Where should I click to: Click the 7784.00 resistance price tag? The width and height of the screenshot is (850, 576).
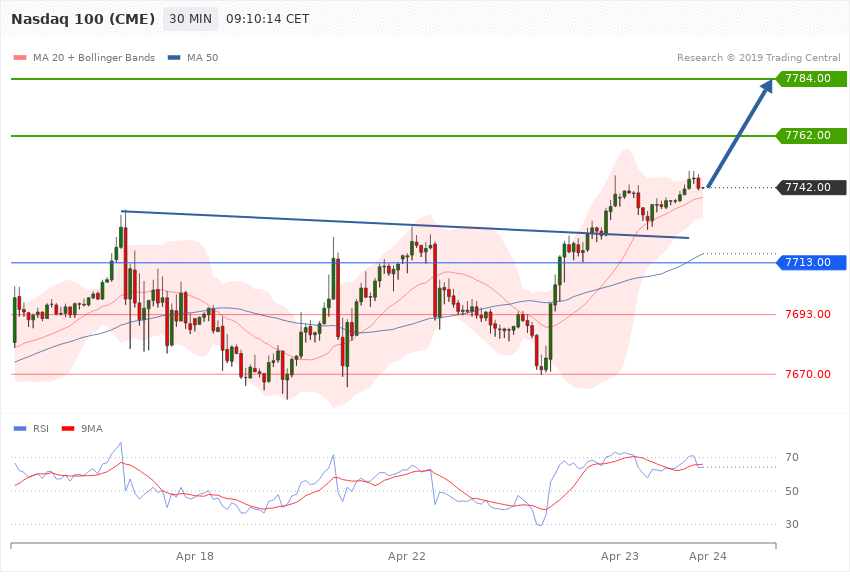tap(812, 78)
